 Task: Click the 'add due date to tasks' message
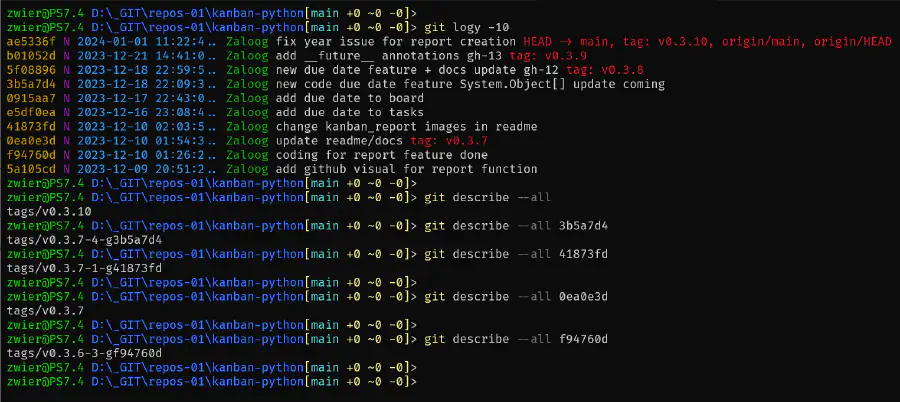point(350,113)
